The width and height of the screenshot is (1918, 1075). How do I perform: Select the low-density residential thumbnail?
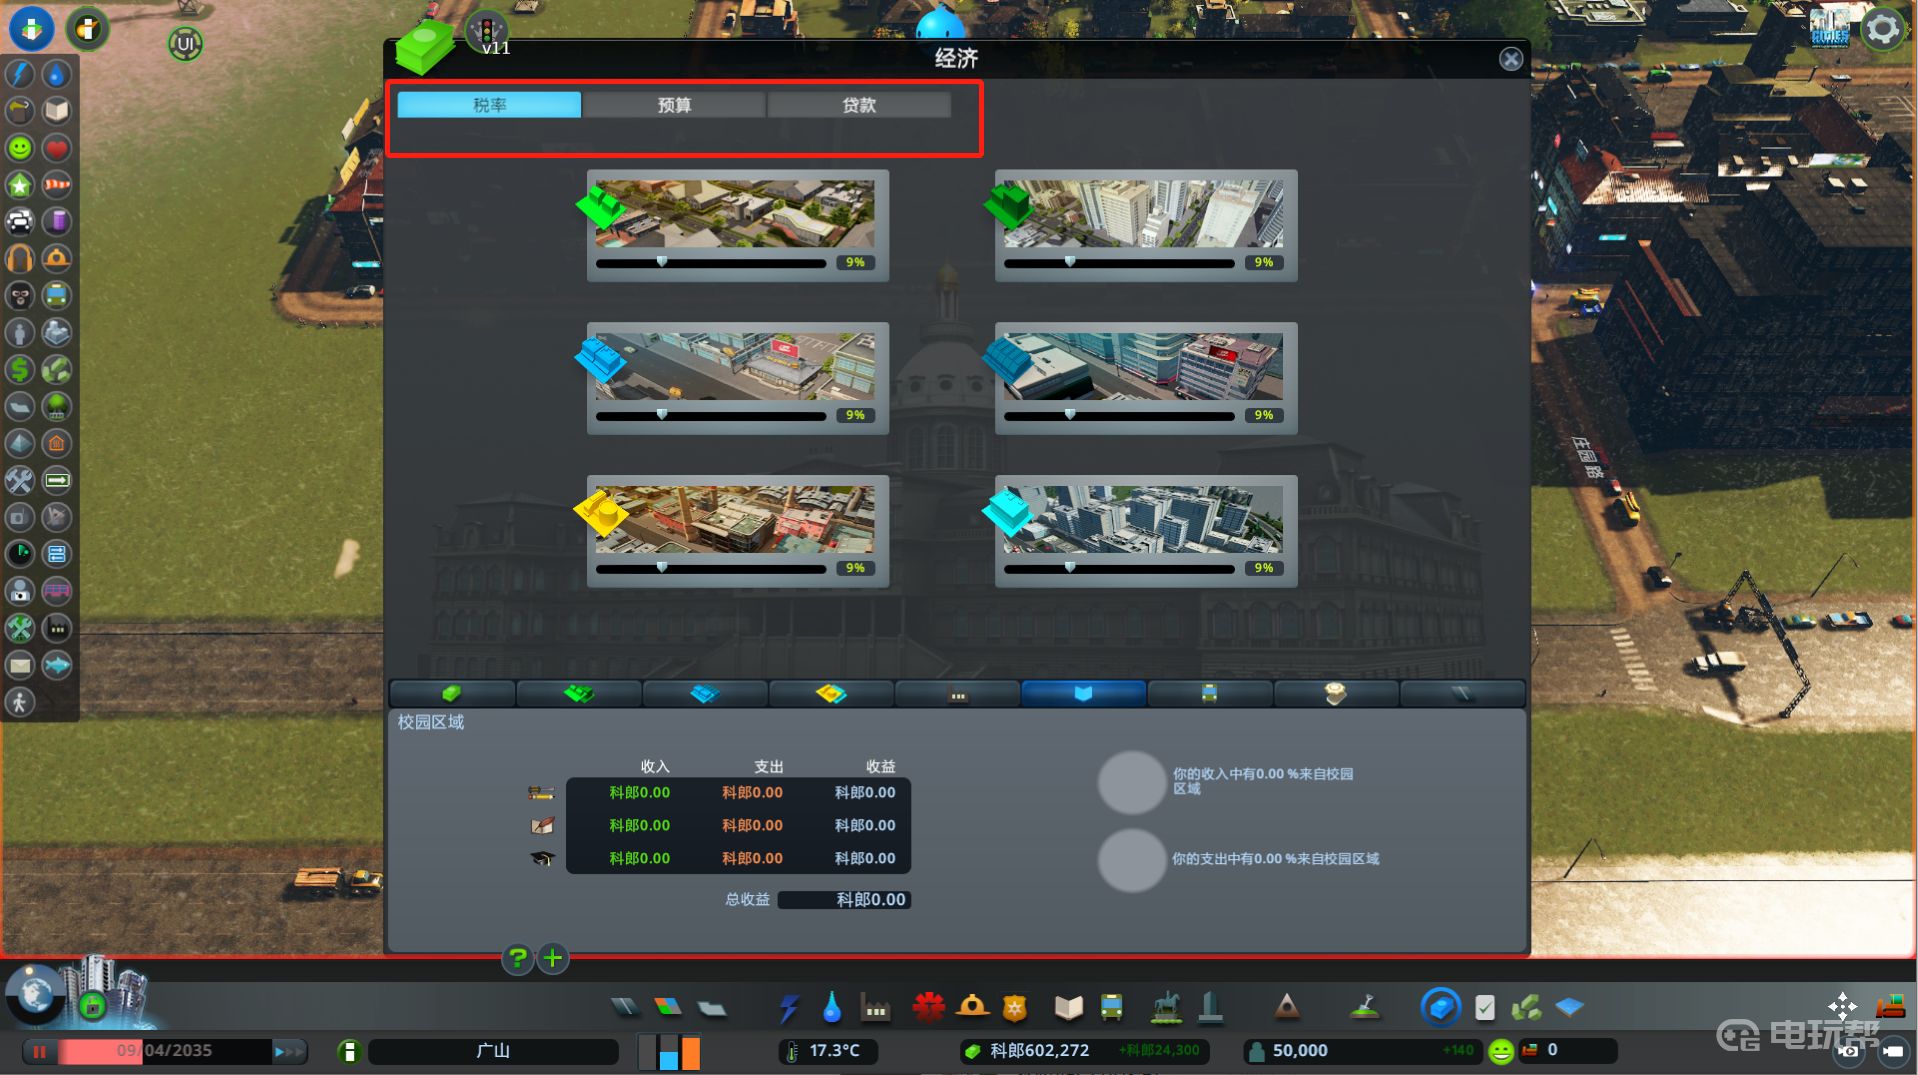[735, 213]
